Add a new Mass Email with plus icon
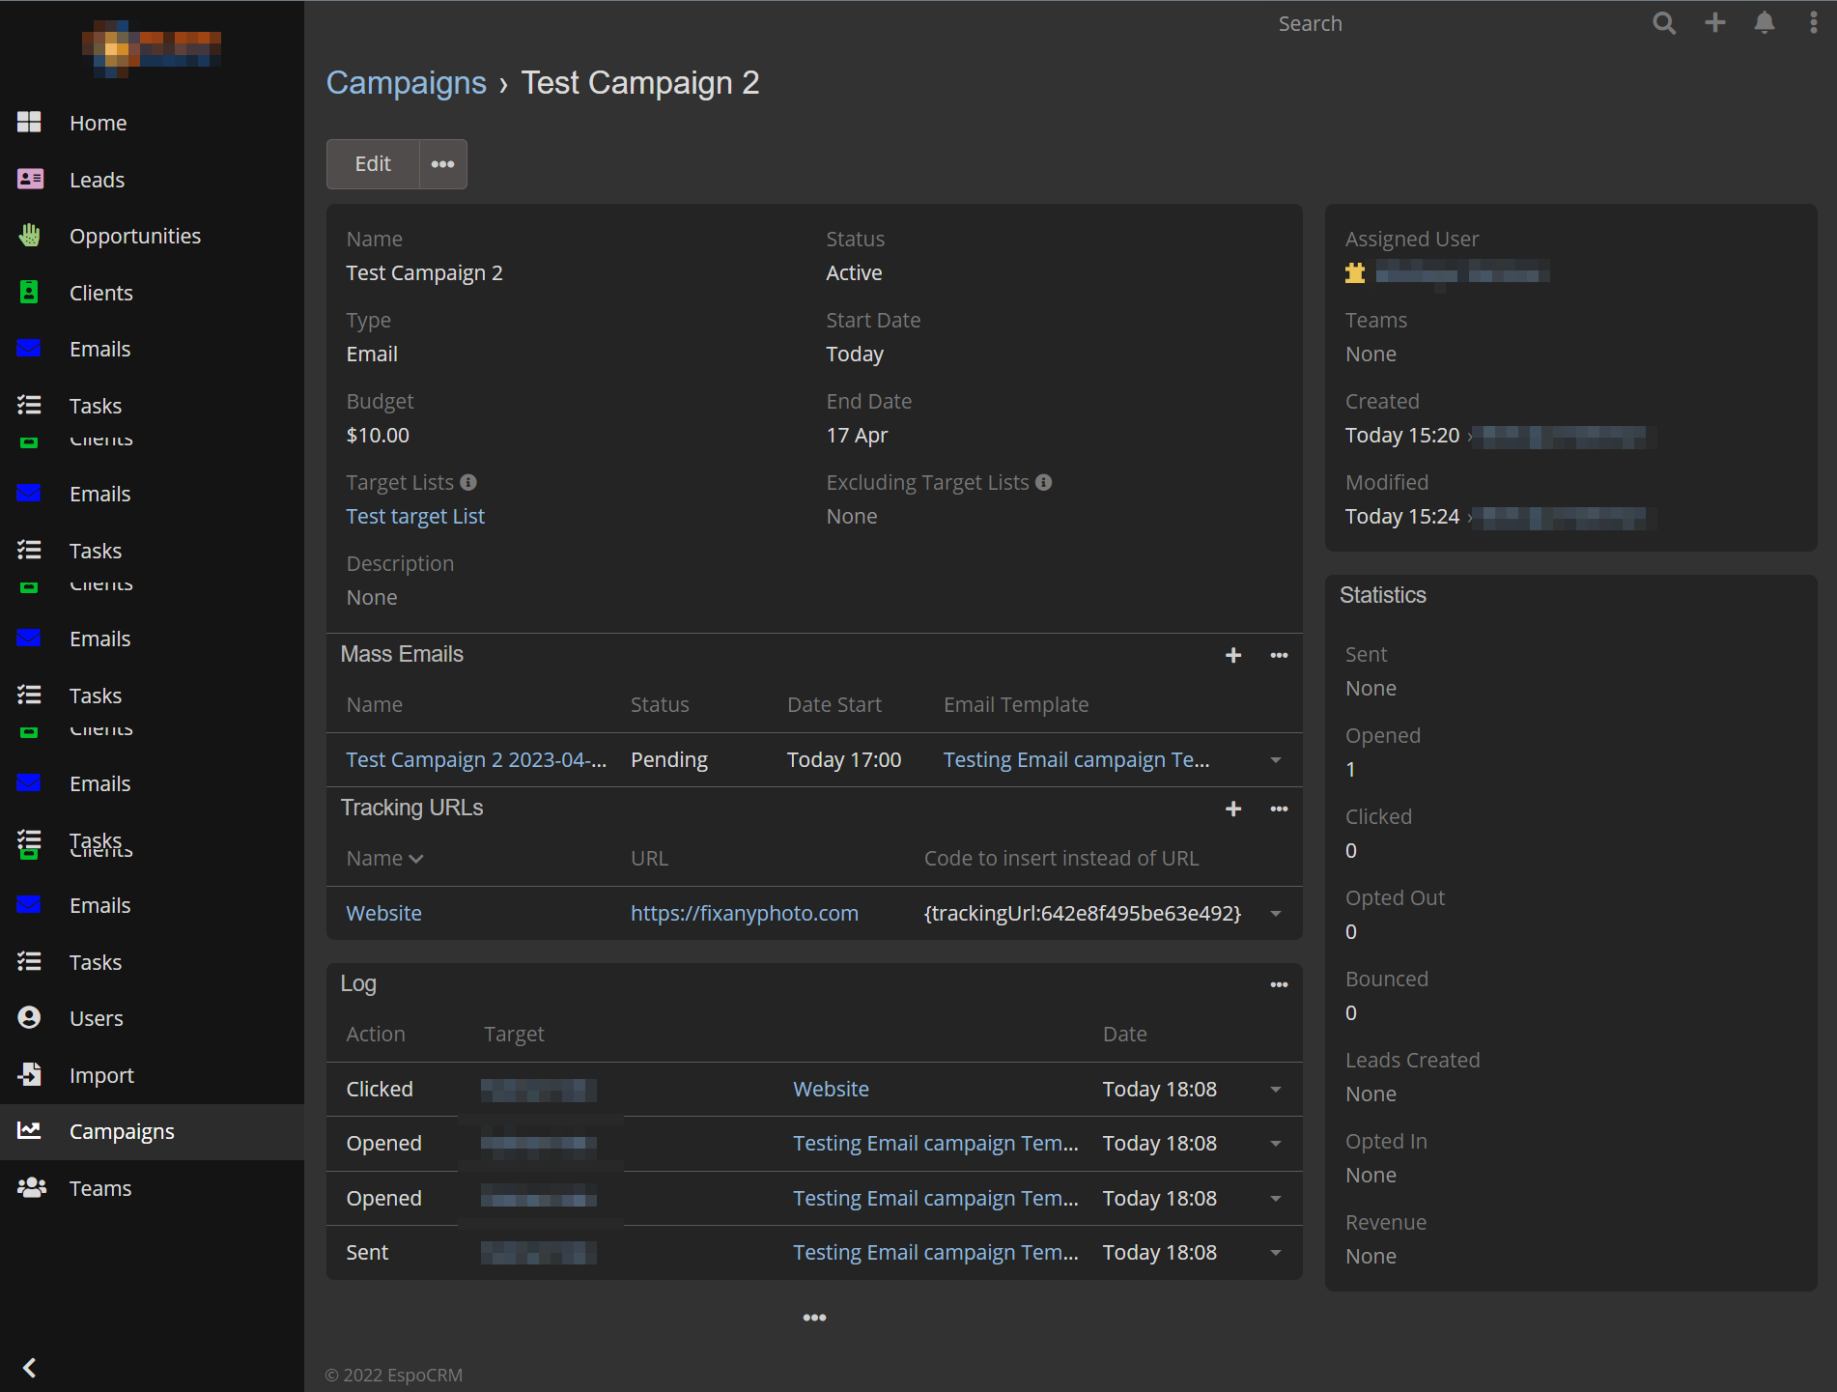Screen dimensions: 1837x1392 click(1233, 655)
